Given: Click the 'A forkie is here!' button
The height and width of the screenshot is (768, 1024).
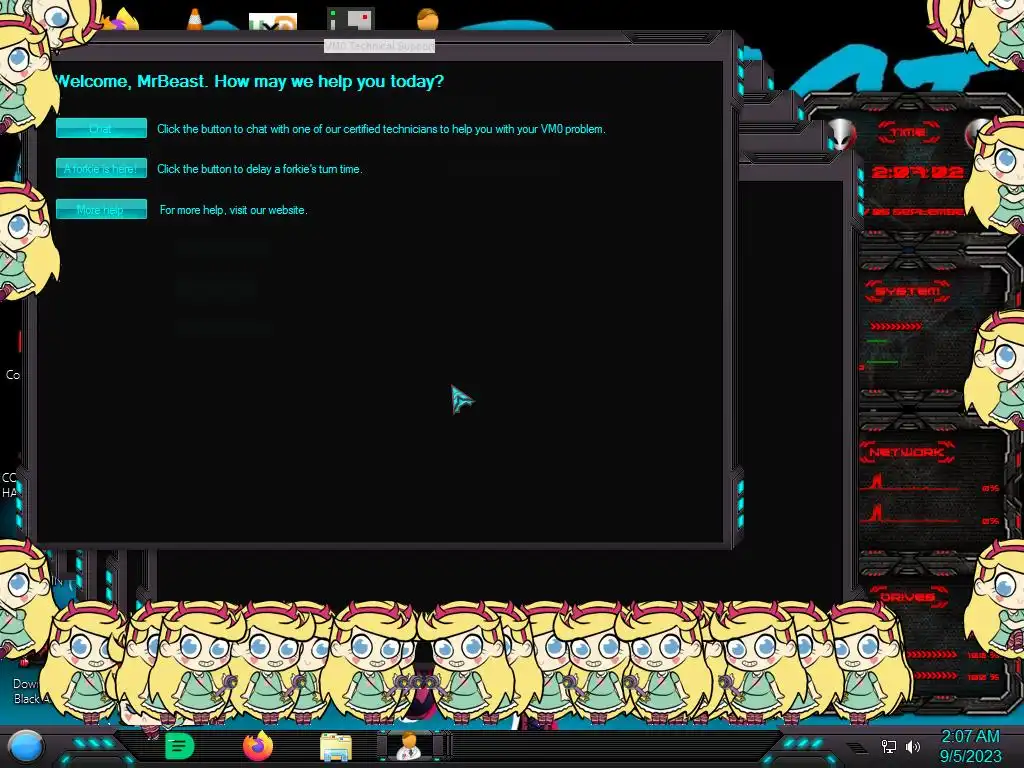Looking at the screenshot, I should (x=101, y=168).
